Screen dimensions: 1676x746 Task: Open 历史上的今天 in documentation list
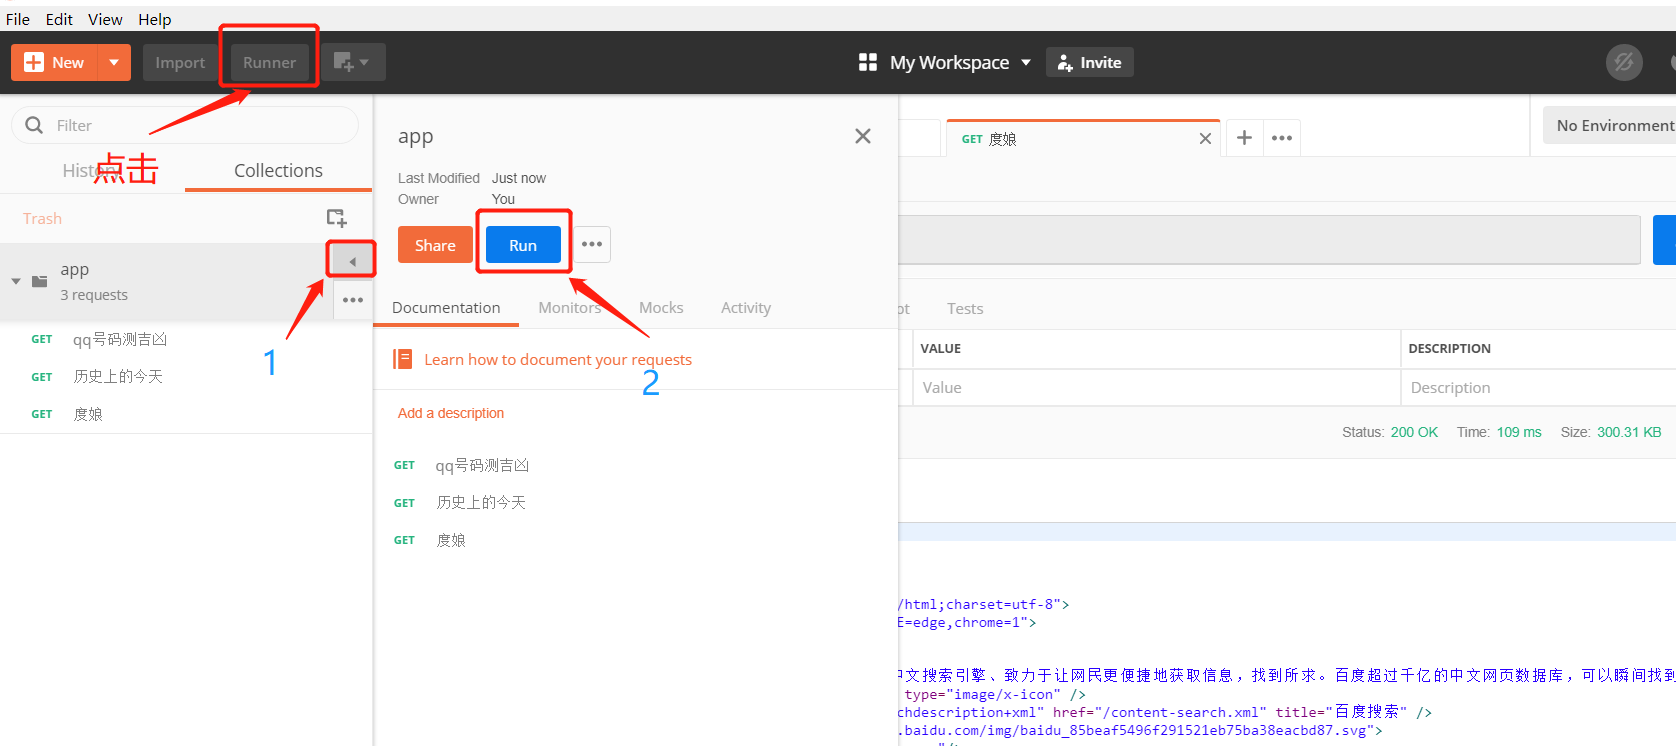480,502
